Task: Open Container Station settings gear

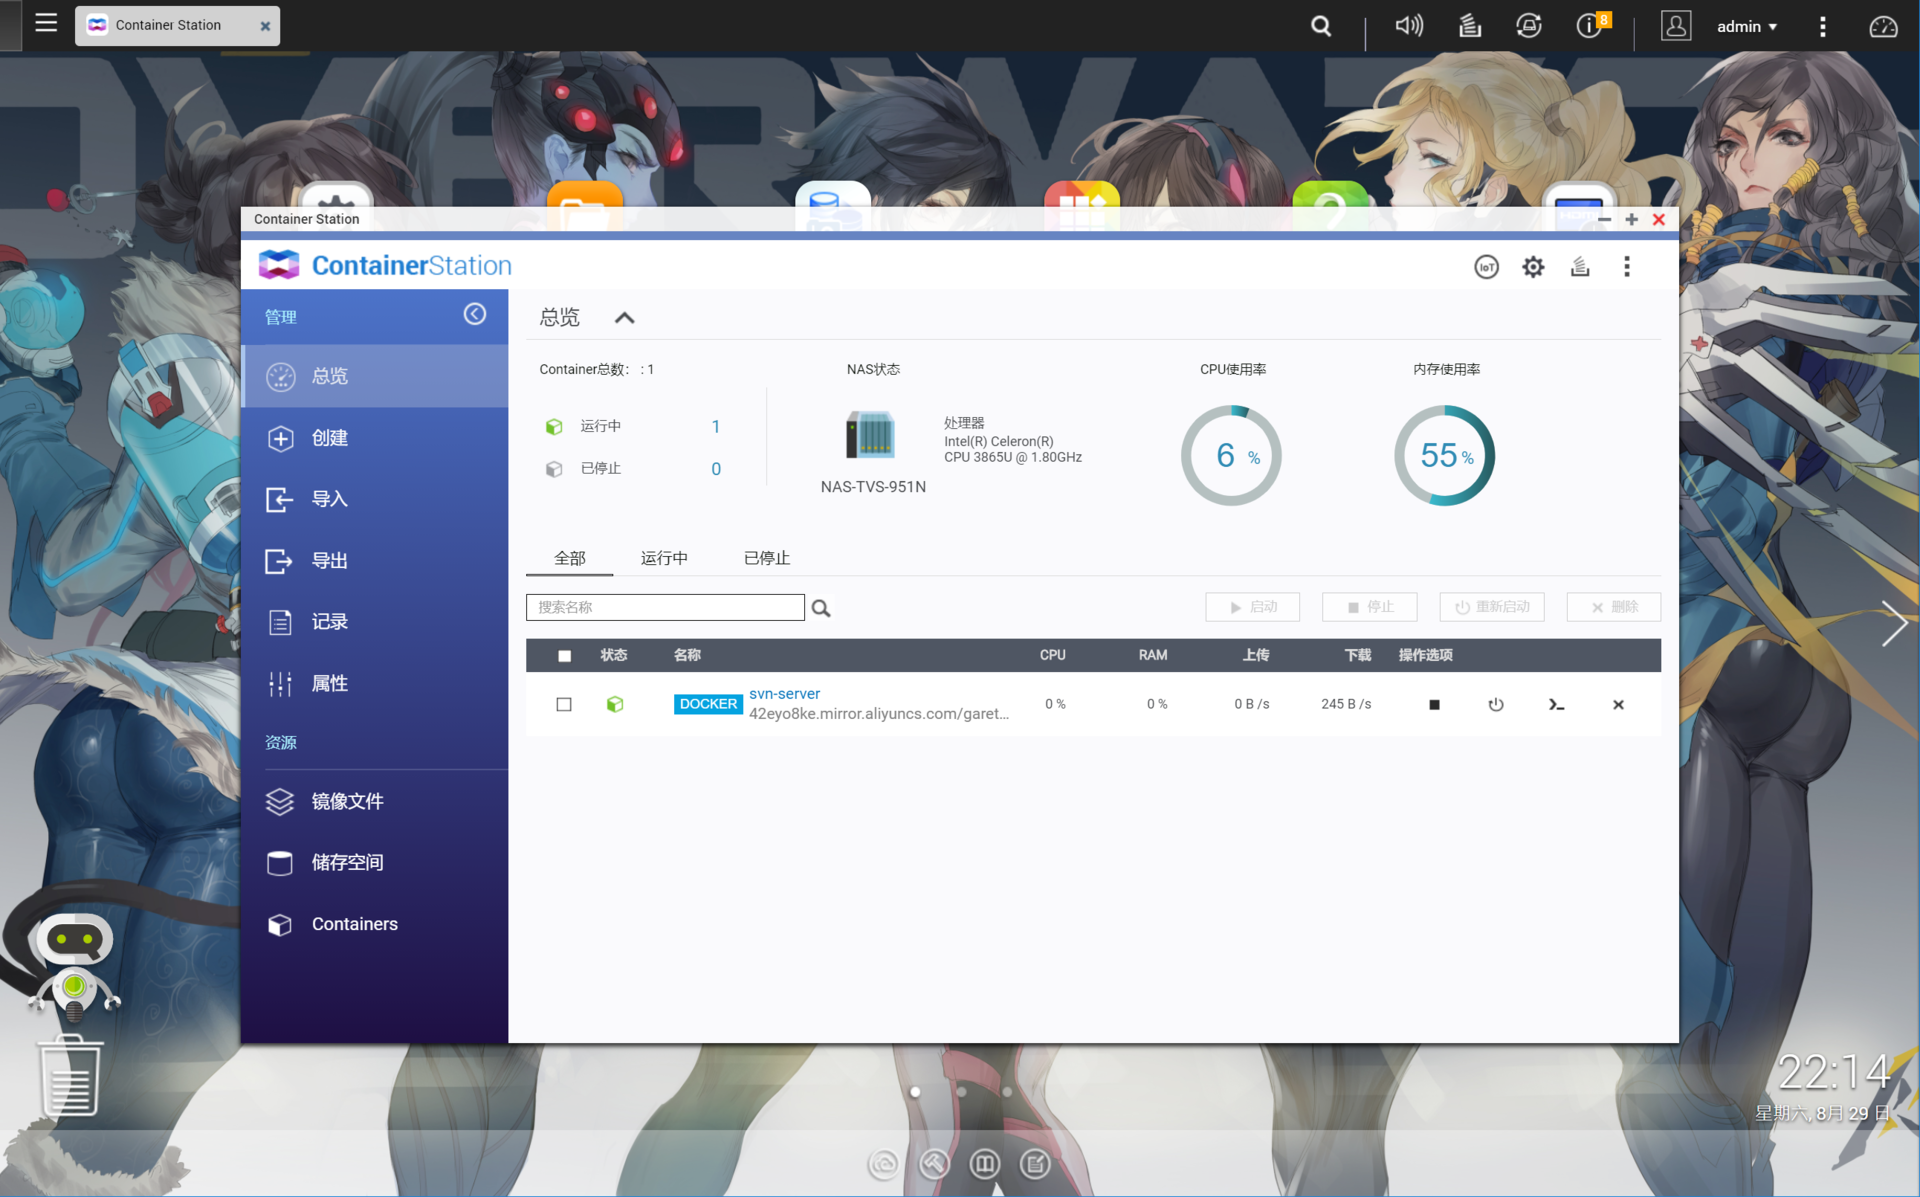Action: pos(1533,267)
